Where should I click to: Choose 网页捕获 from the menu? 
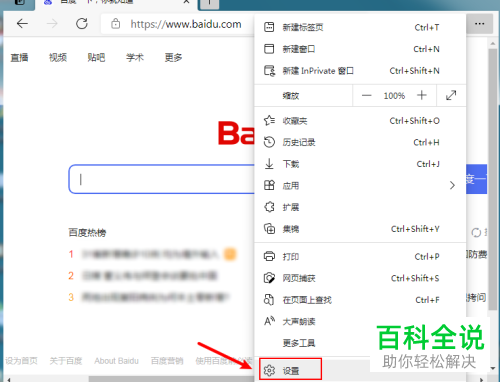tap(360, 278)
